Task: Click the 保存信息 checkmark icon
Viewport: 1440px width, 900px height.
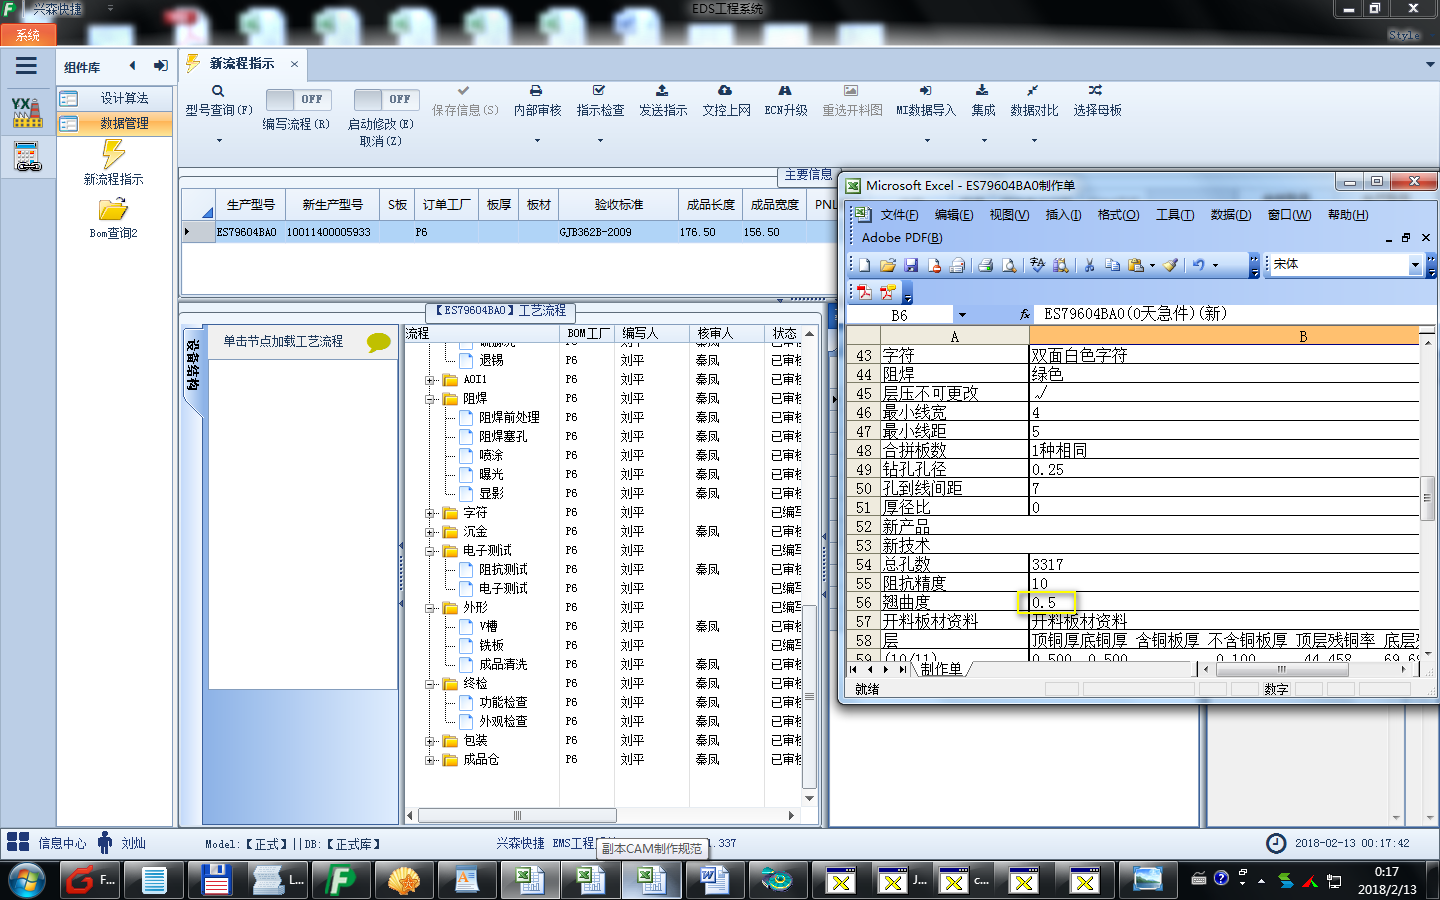Action: click(x=464, y=91)
